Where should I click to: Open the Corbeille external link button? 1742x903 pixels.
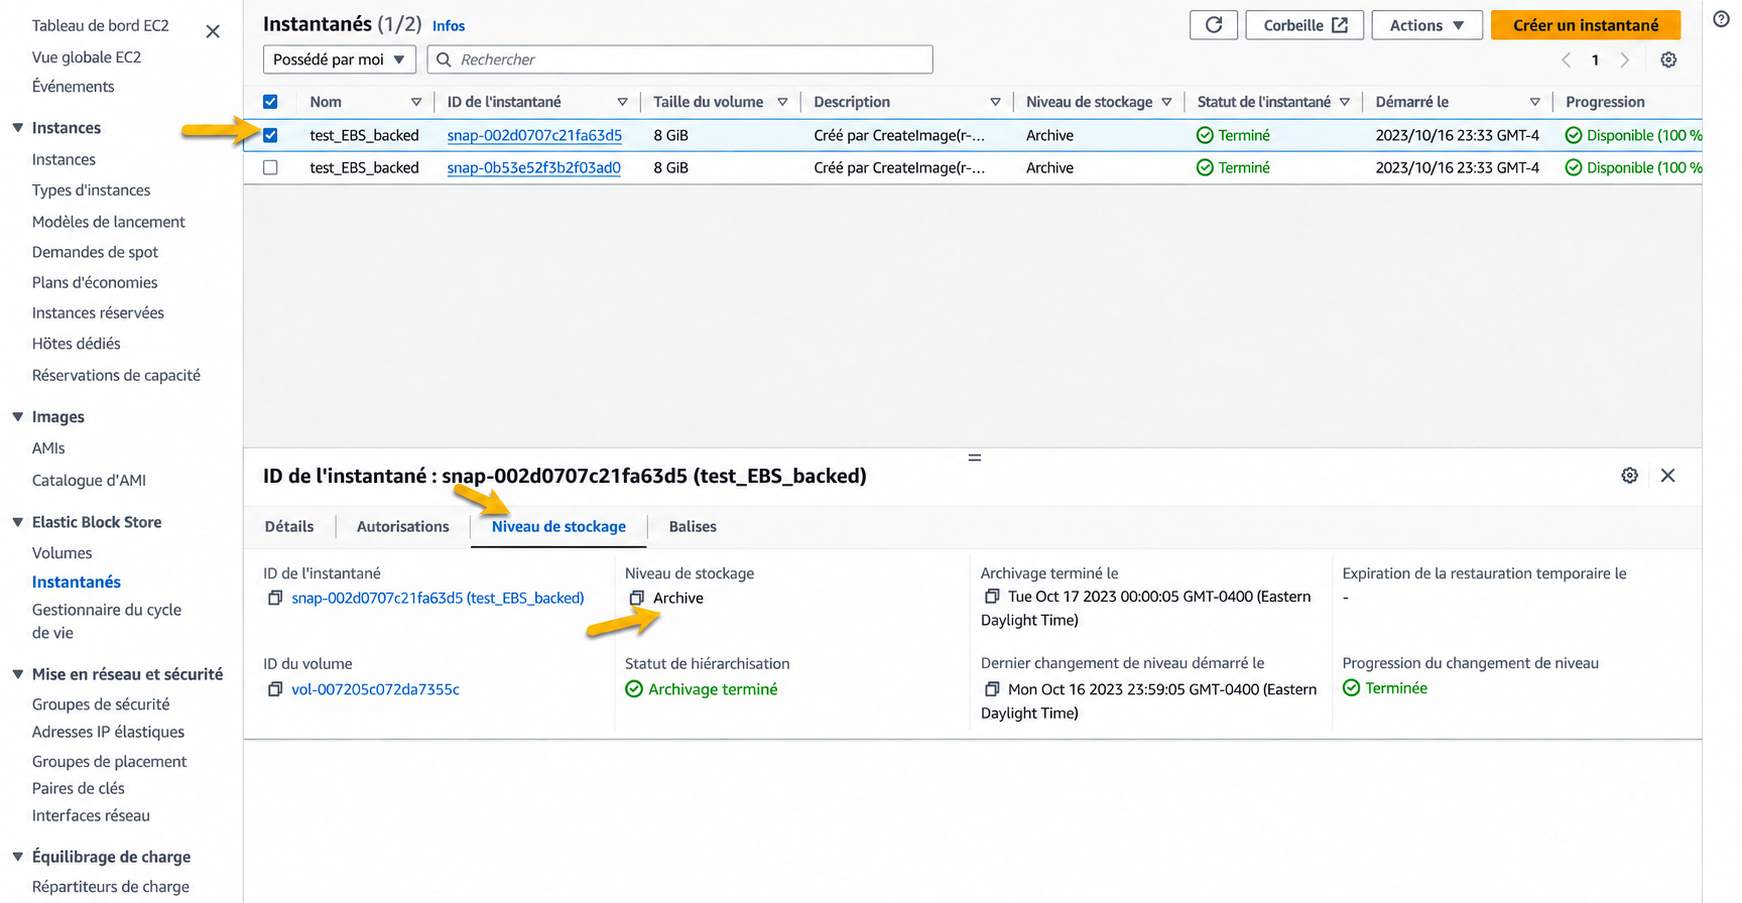click(1304, 25)
